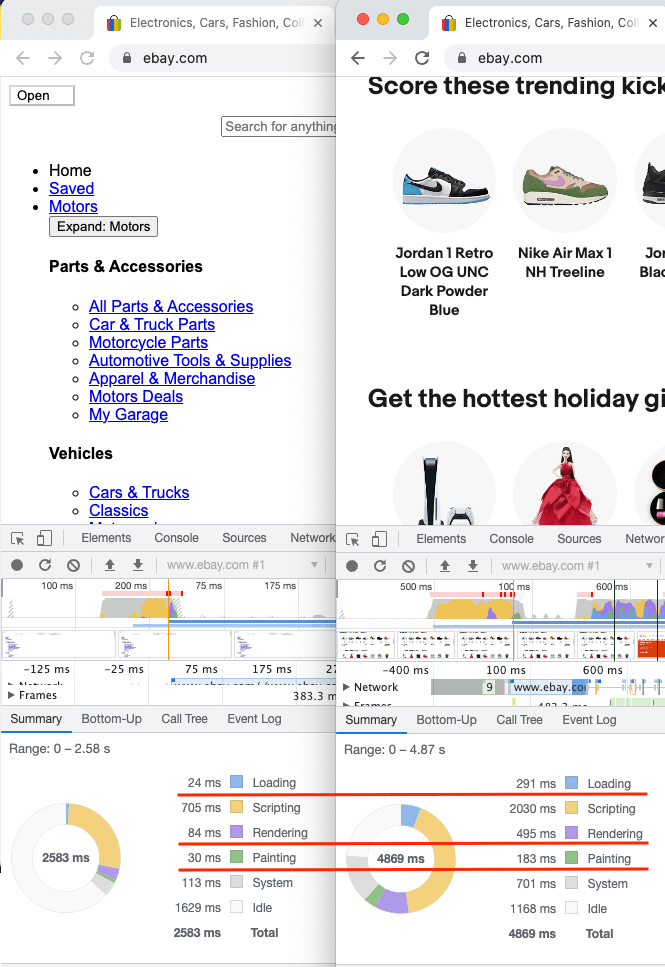Open Automotive Tools & Supplies link
This screenshot has width=665, height=967.
190,360
